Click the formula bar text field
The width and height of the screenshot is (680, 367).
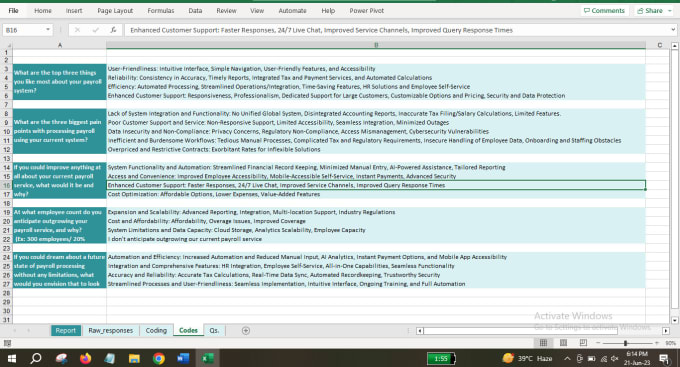tap(396, 30)
